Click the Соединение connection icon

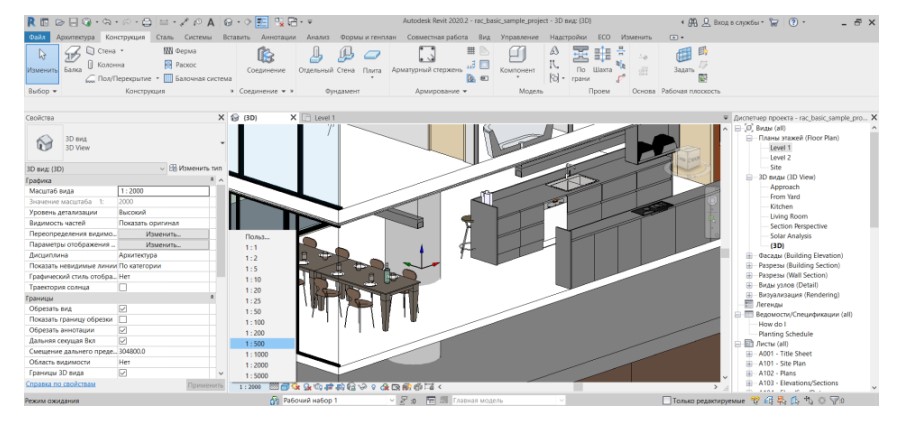coord(266,60)
